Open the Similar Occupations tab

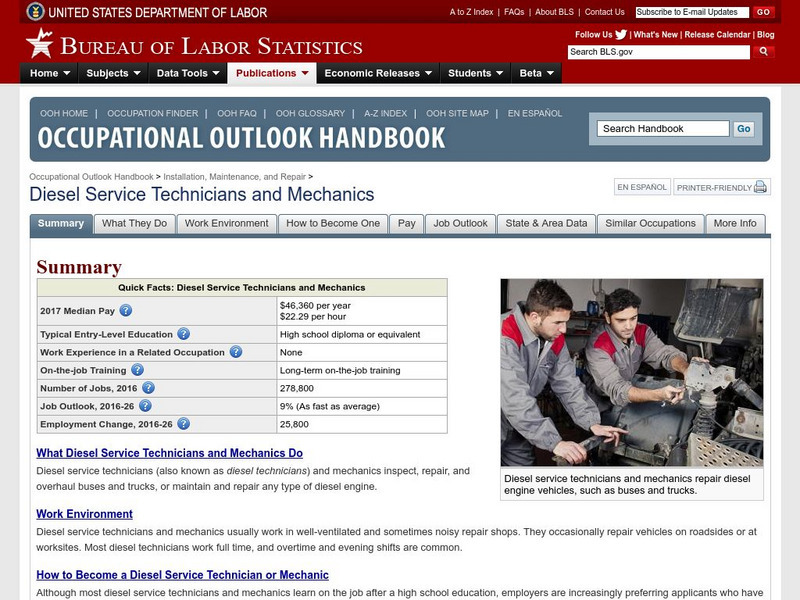pyautogui.click(x=650, y=223)
